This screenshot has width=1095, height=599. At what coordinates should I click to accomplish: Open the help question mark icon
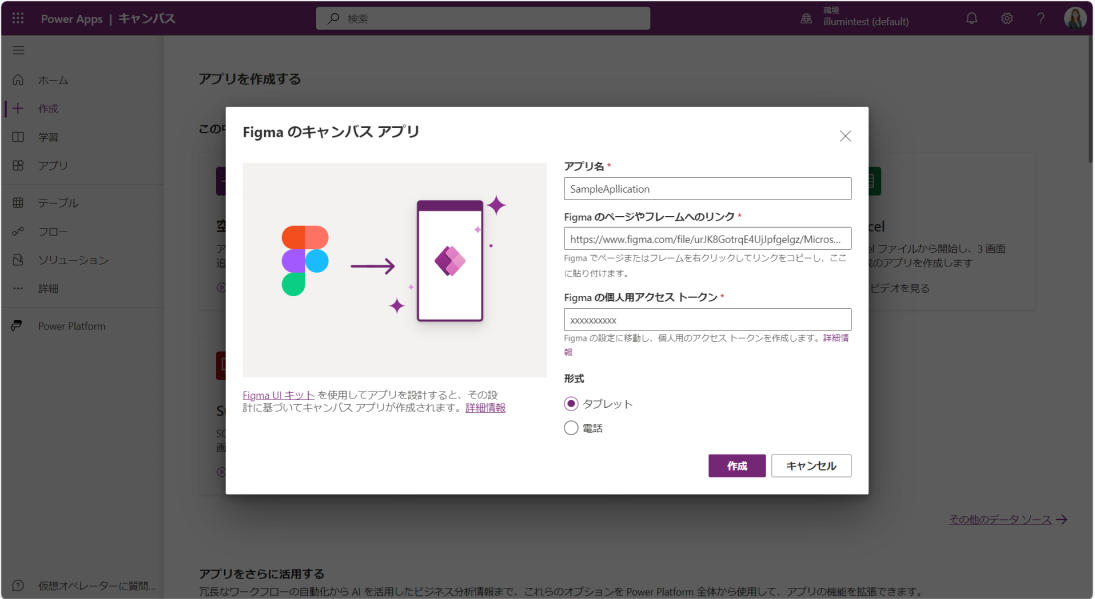[1041, 18]
